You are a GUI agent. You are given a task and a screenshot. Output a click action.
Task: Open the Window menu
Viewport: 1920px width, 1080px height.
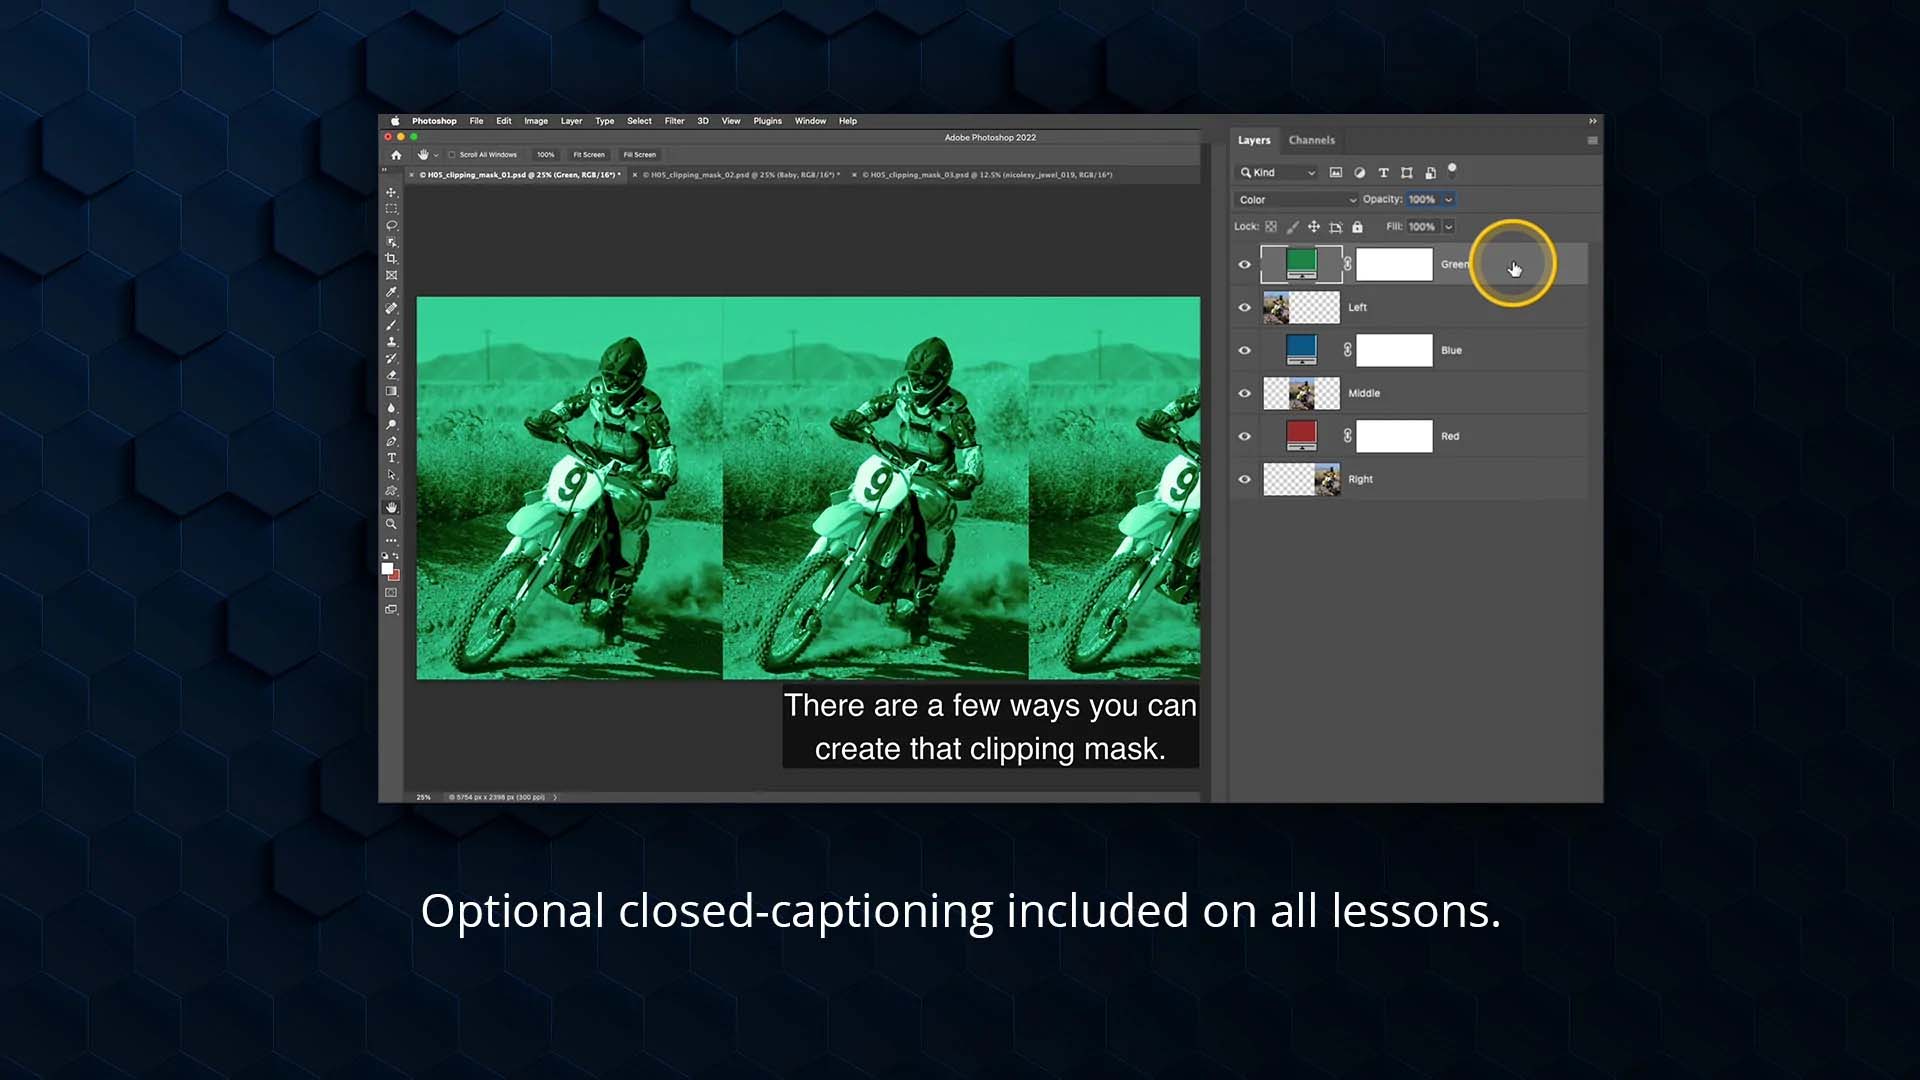pyautogui.click(x=810, y=121)
